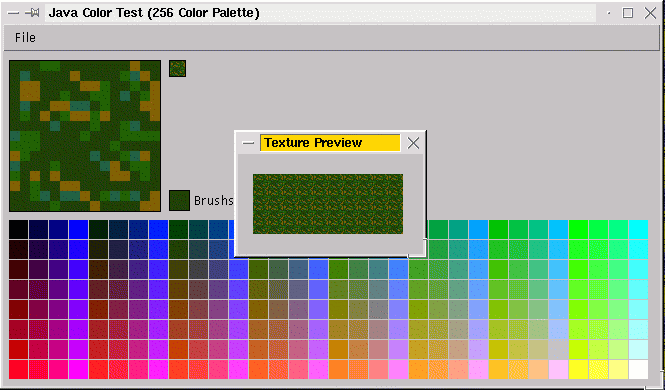Maximize the Java Color Test window

tap(628, 13)
